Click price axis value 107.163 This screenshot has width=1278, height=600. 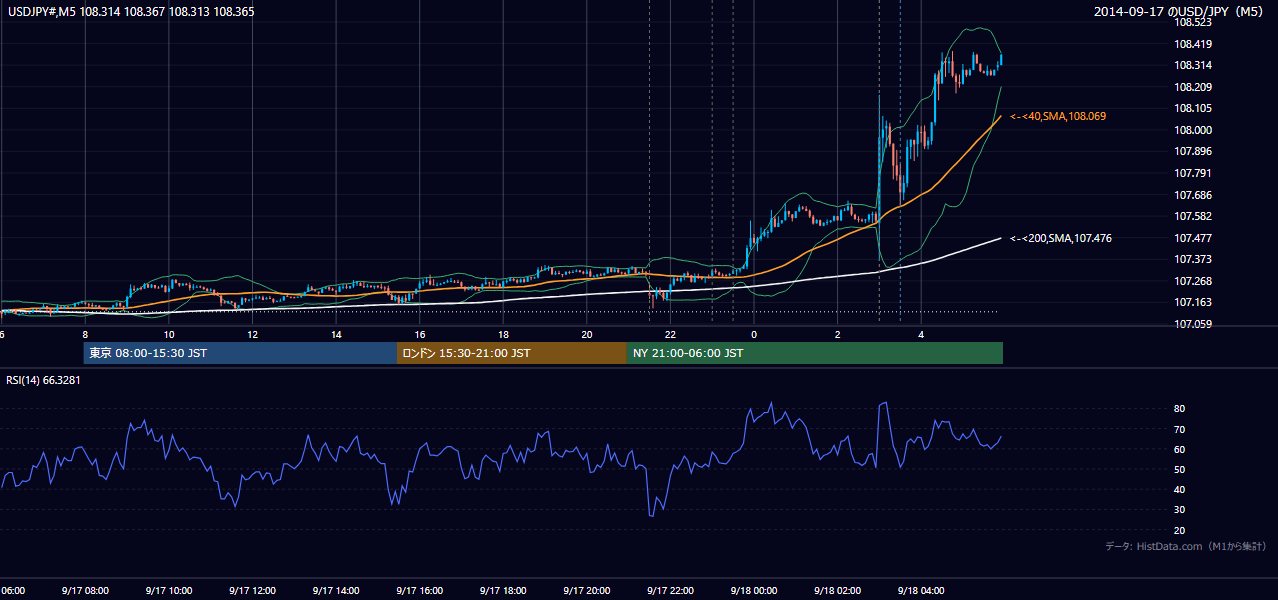coord(1193,302)
